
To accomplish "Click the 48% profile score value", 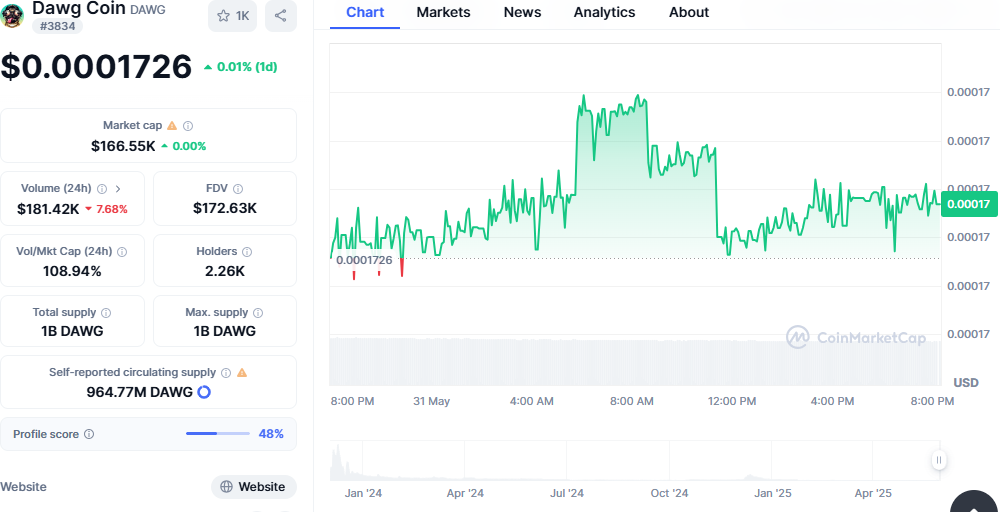I will (271, 434).
